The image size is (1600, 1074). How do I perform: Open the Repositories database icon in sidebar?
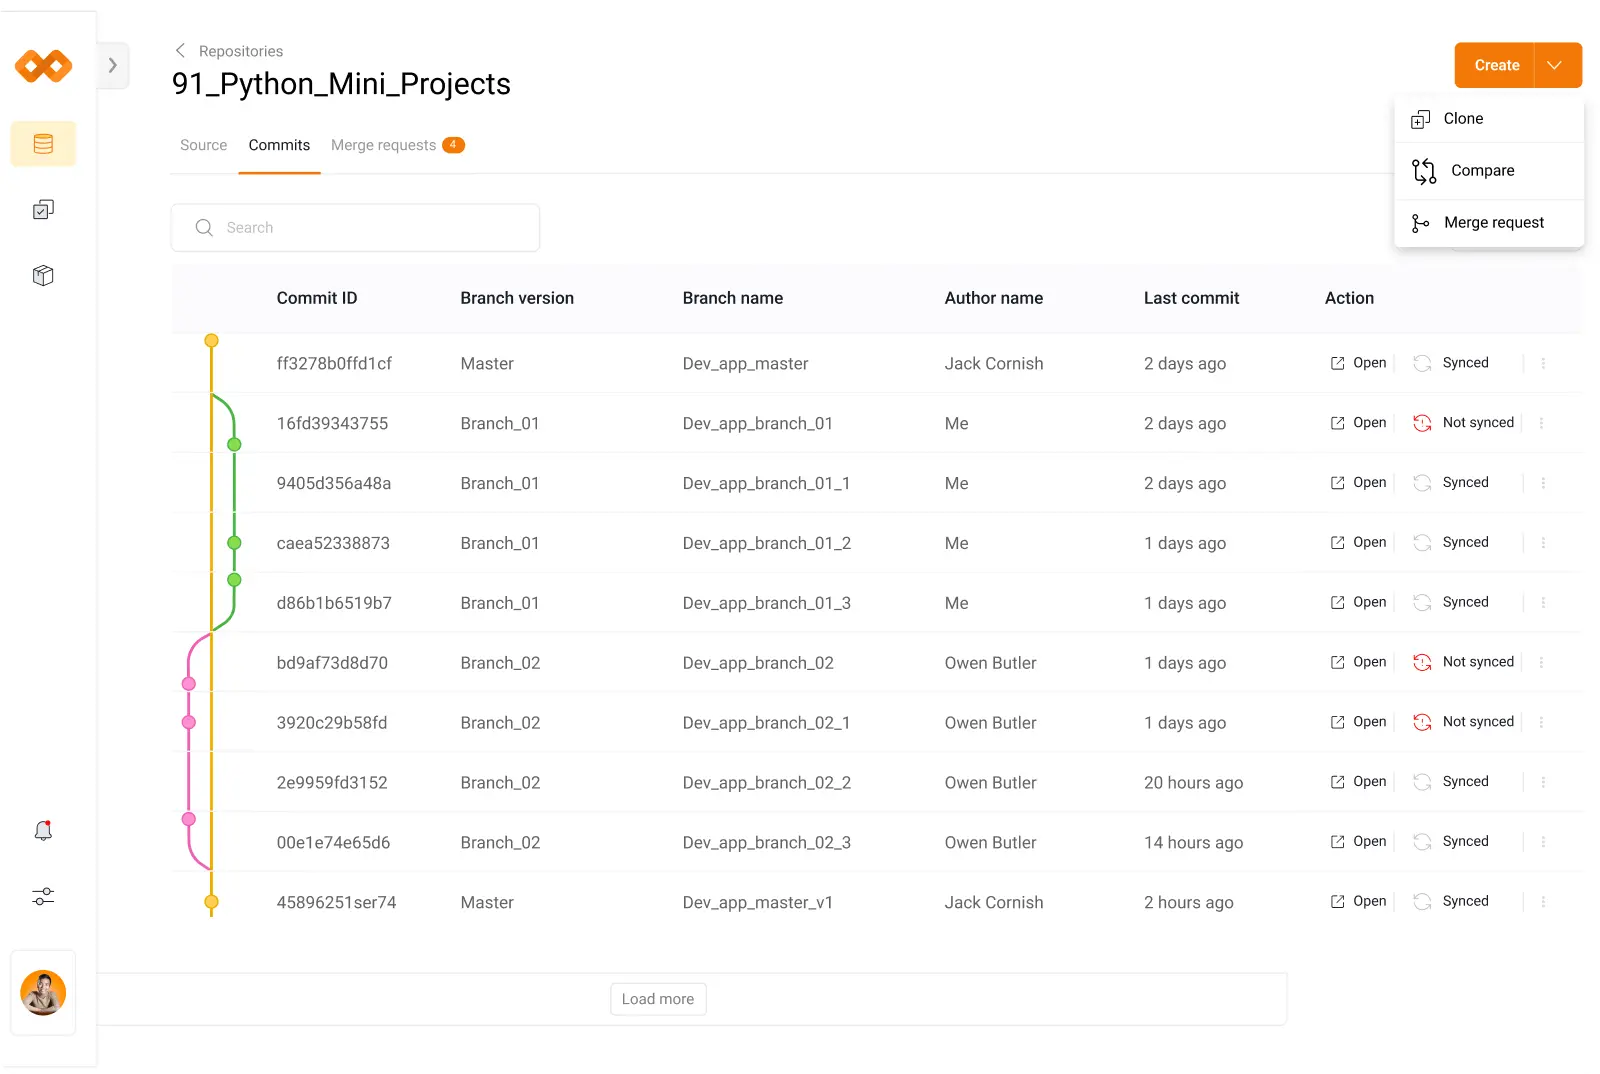point(43,144)
